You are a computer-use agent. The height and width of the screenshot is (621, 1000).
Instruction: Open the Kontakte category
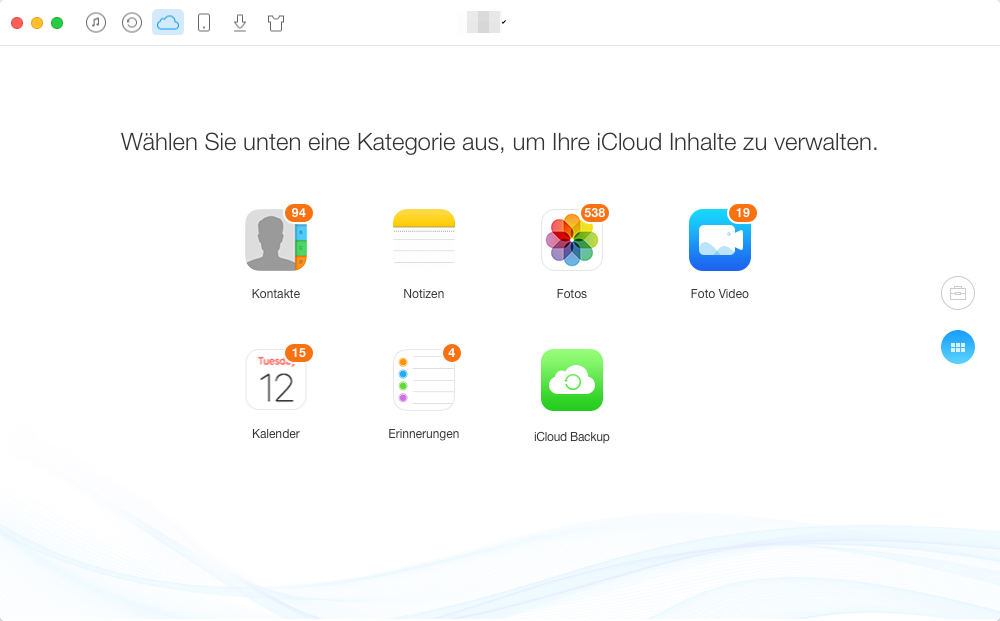click(276, 240)
